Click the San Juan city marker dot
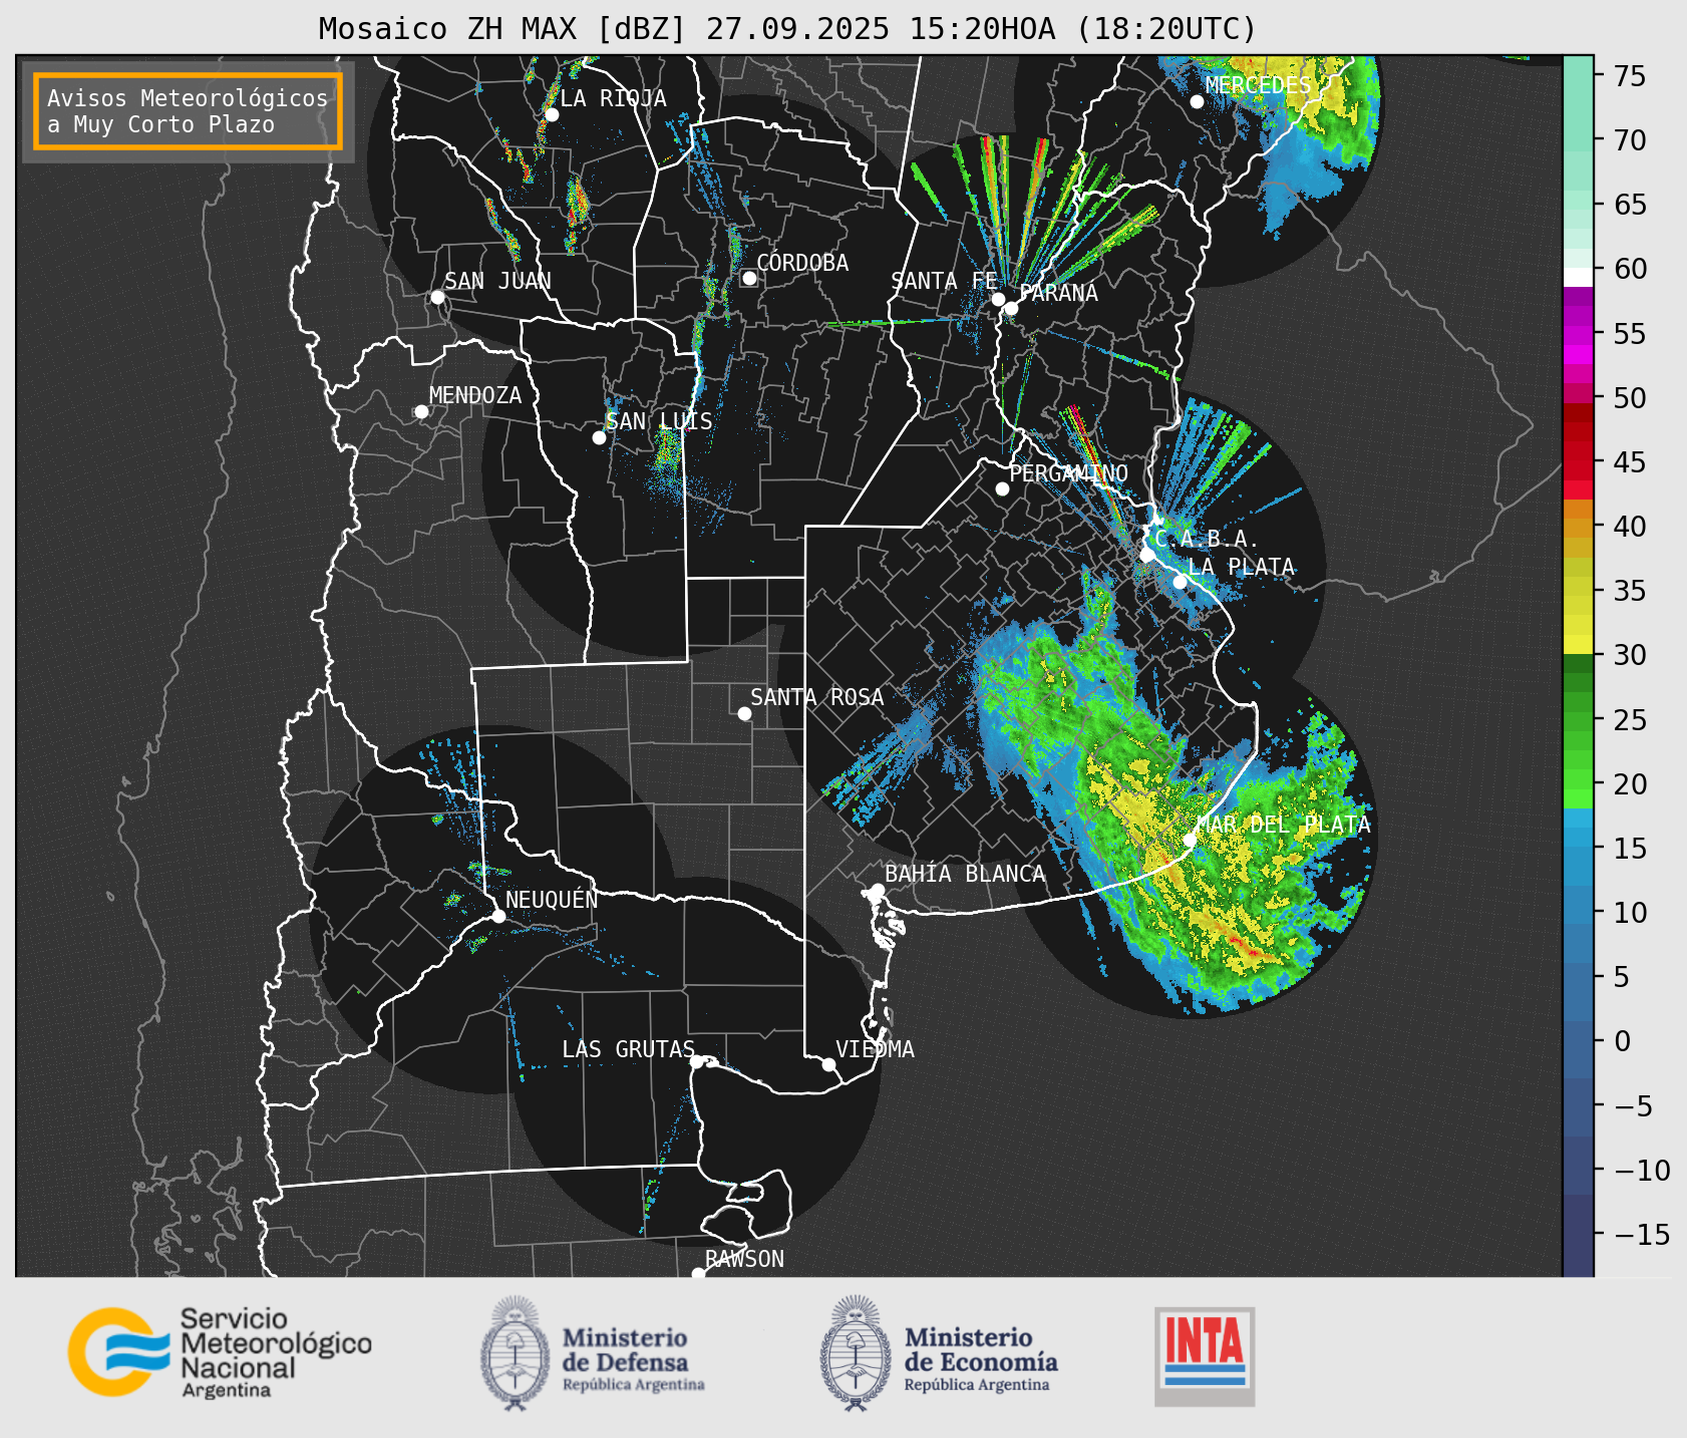 coord(437,297)
